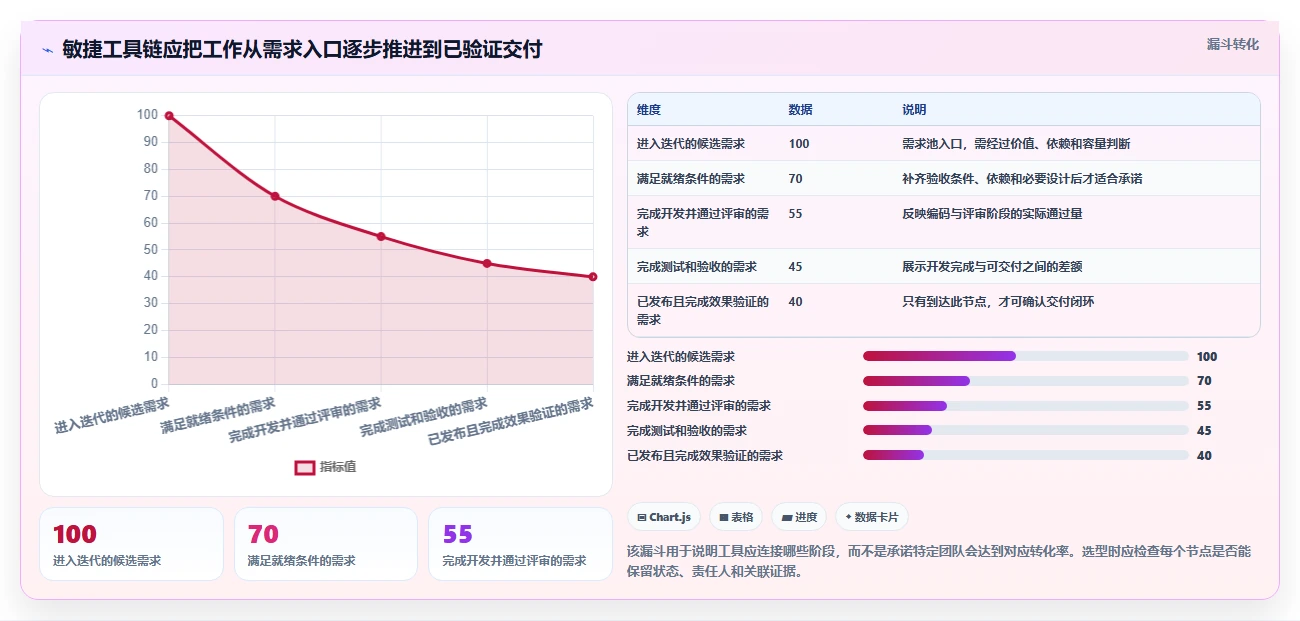This screenshot has width=1300, height=621.
Task: Click the chart data point at value 100
Action: [169, 116]
